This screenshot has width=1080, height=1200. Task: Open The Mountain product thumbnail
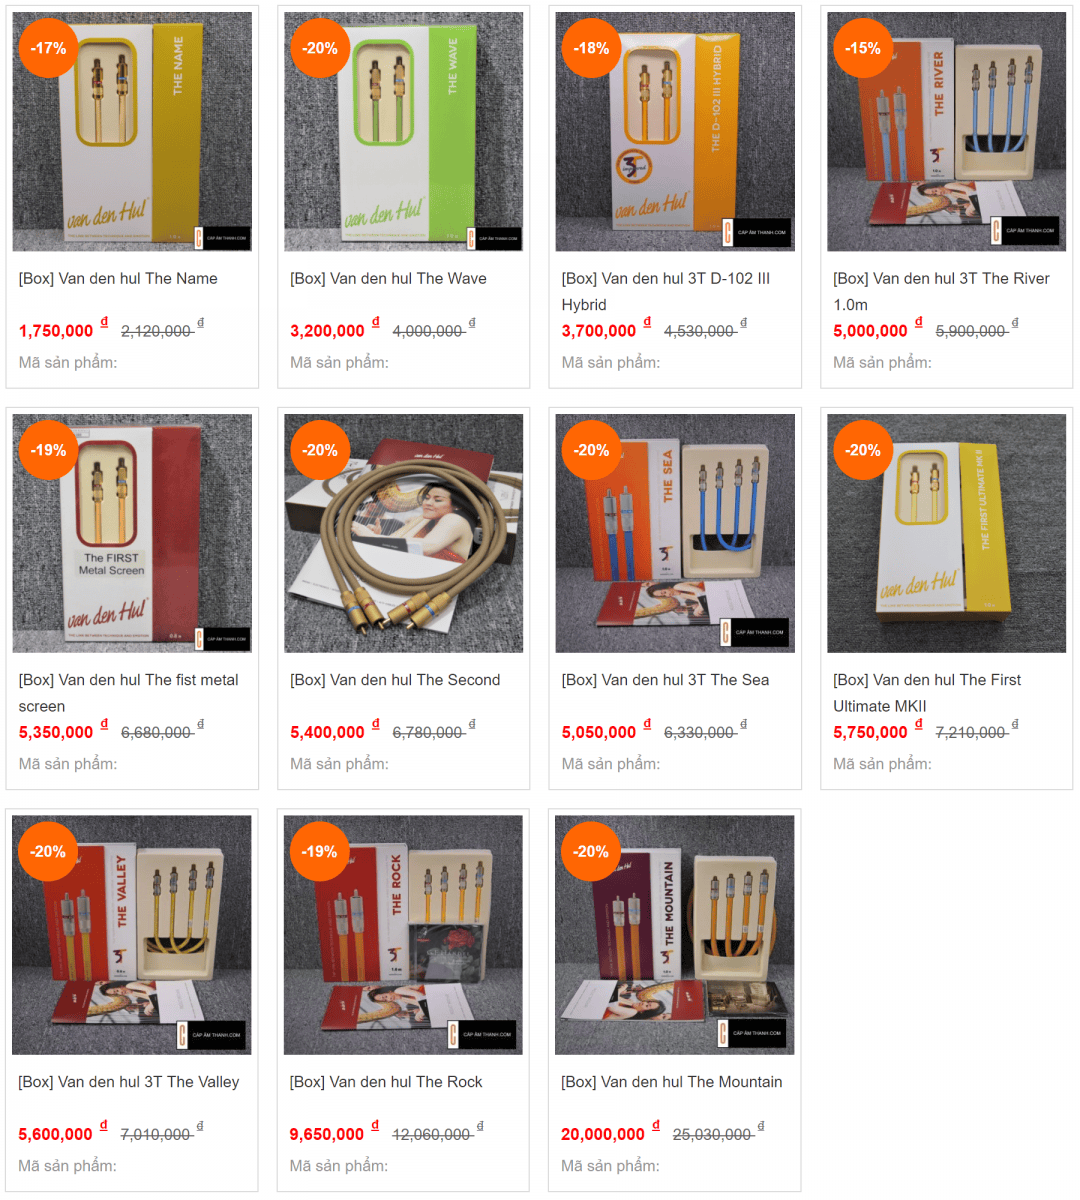coord(675,935)
